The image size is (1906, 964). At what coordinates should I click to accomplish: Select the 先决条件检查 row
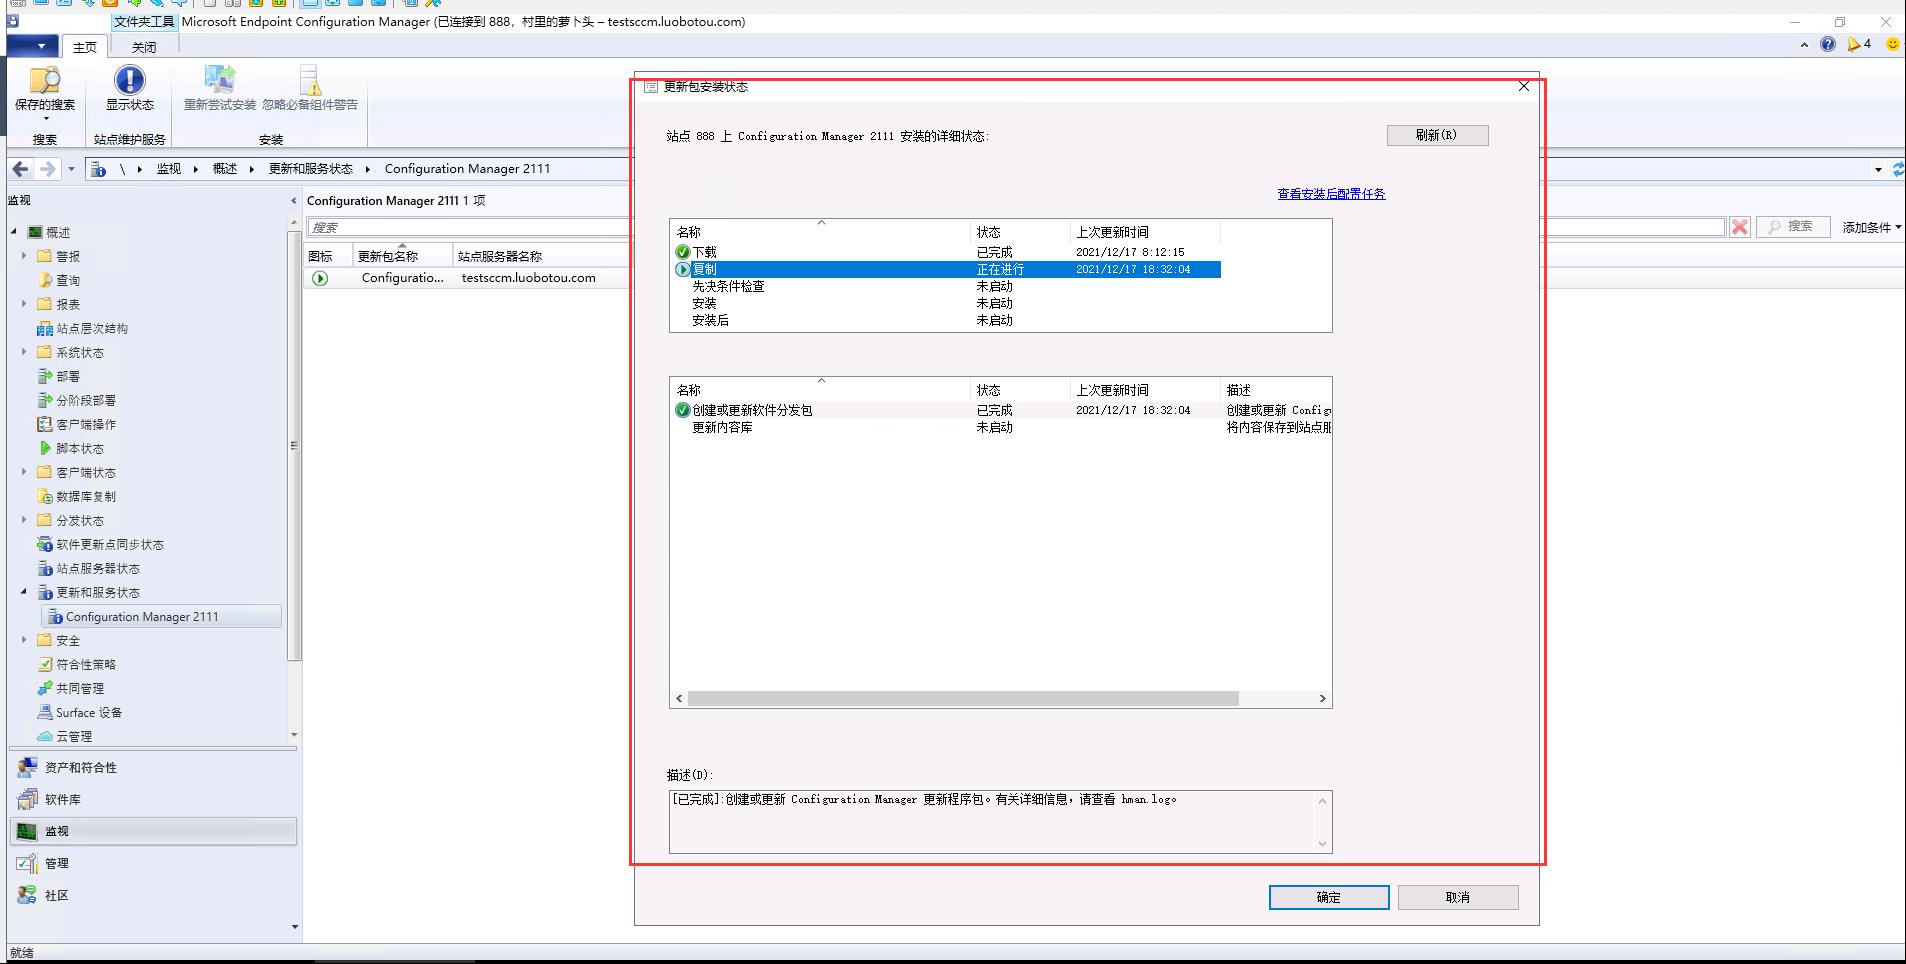tap(946, 286)
